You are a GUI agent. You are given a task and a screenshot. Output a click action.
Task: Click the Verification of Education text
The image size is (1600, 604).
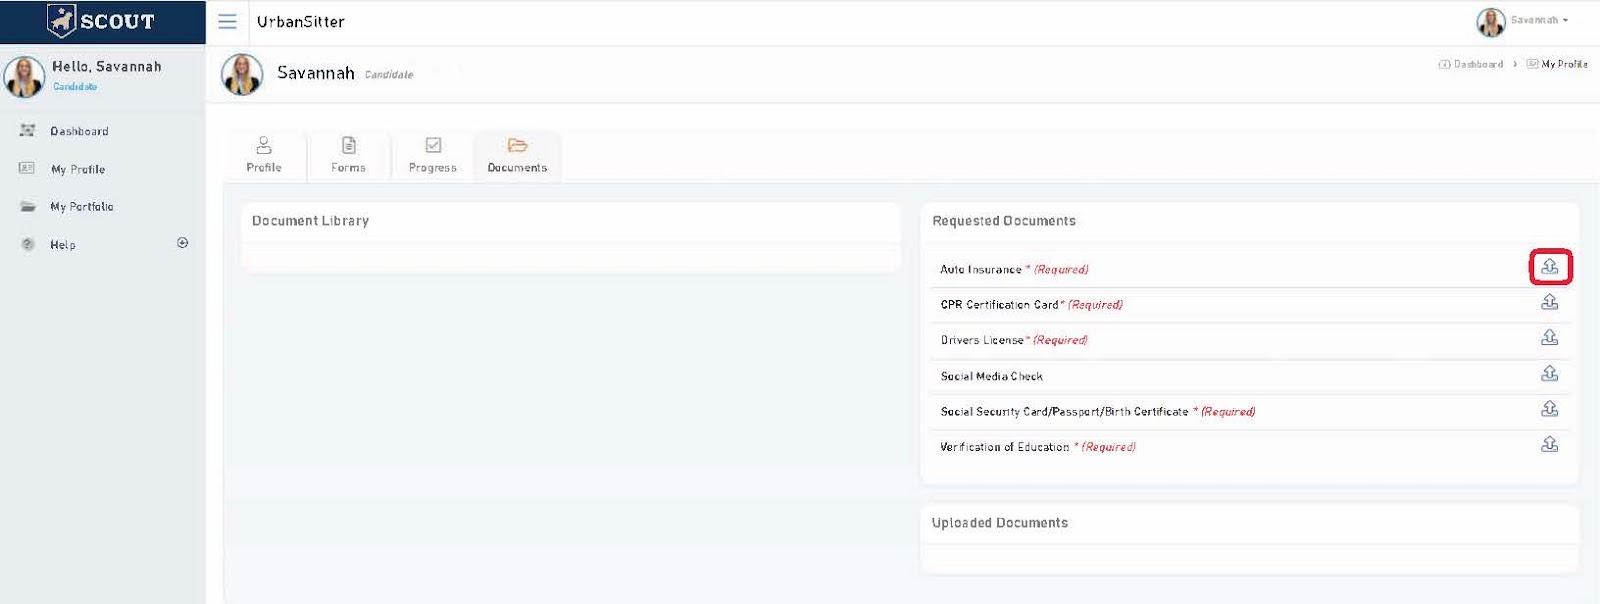coord(1004,447)
